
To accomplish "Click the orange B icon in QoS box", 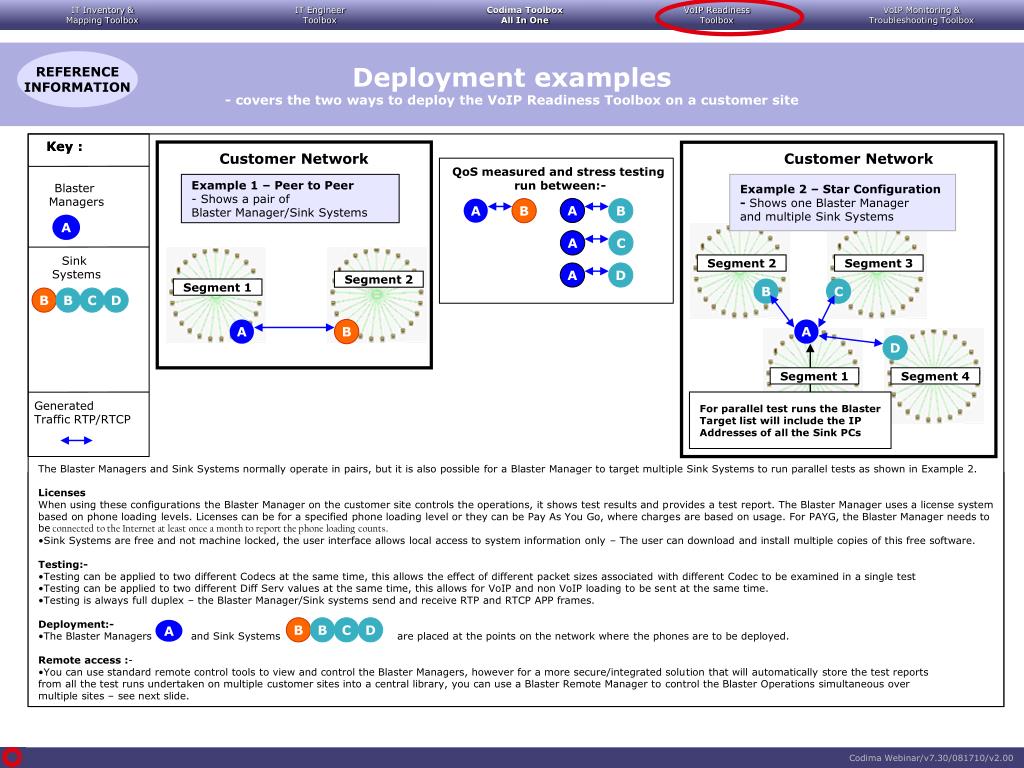I will (524, 211).
